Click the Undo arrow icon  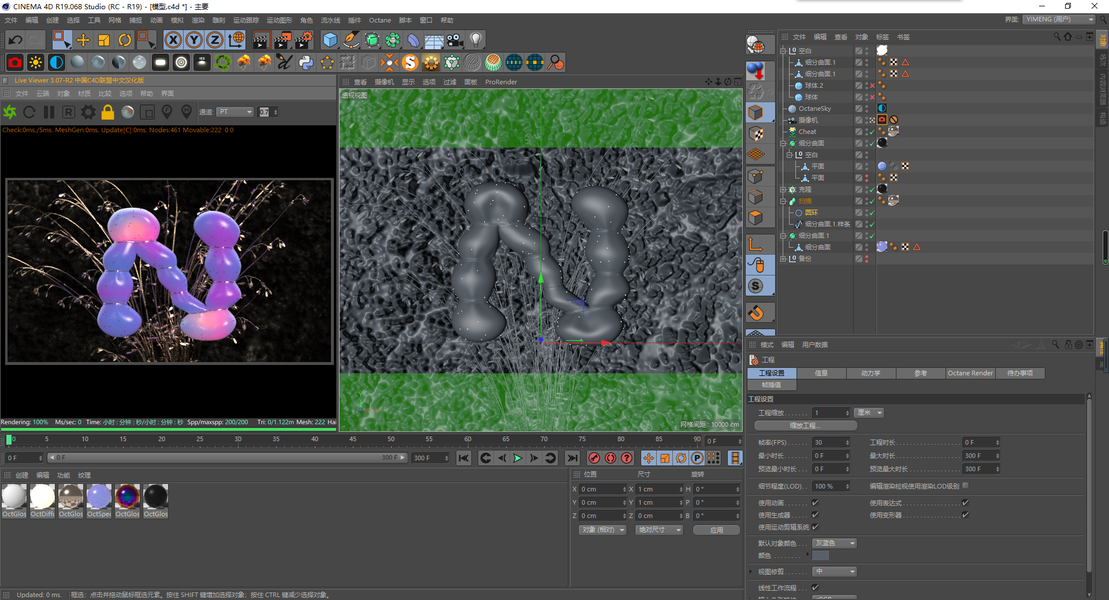point(15,40)
